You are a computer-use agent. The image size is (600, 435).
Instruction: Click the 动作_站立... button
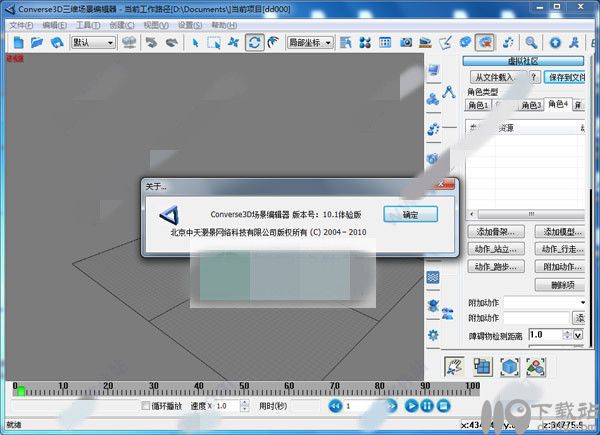(x=496, y=249)
